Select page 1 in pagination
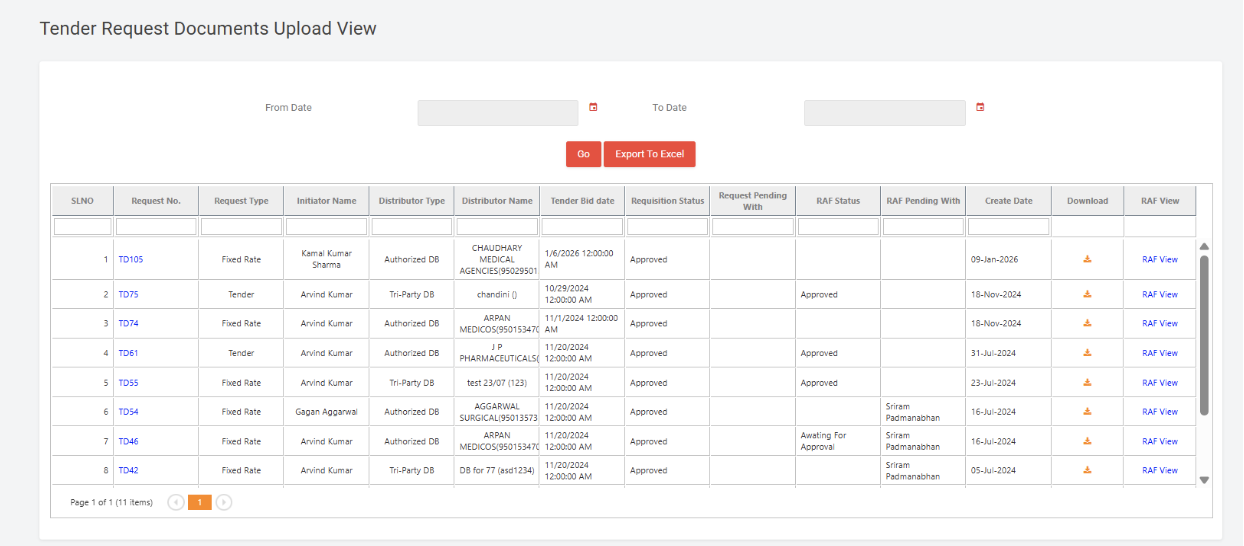This screenshot has height=546, width=1244. tap(199, 502)
